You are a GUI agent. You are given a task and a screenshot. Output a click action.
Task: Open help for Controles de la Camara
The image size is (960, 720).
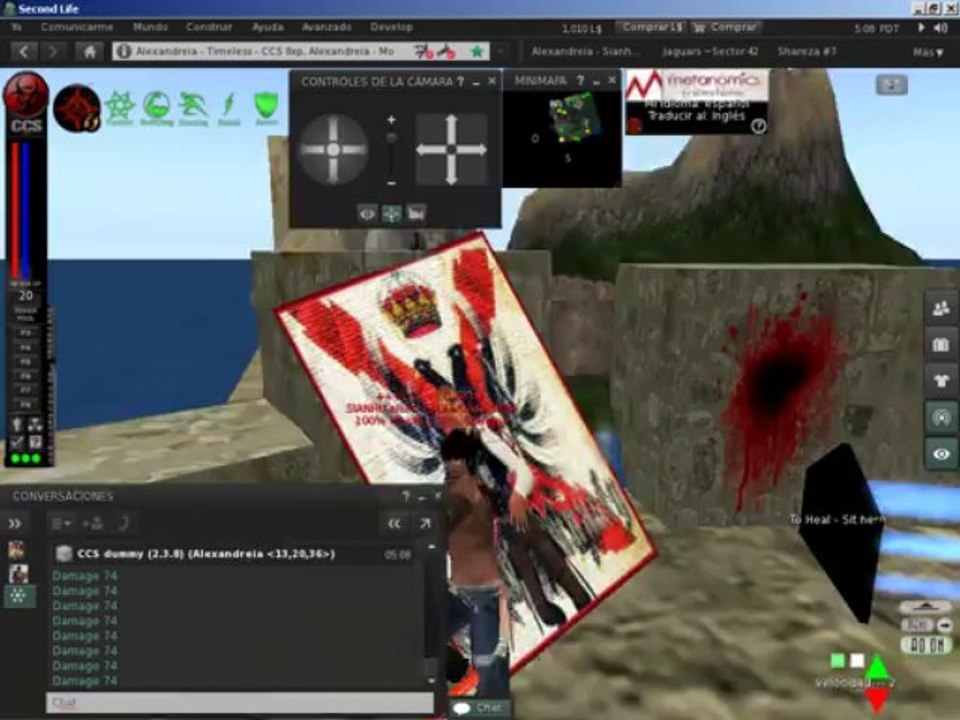[x=460, y=81]
